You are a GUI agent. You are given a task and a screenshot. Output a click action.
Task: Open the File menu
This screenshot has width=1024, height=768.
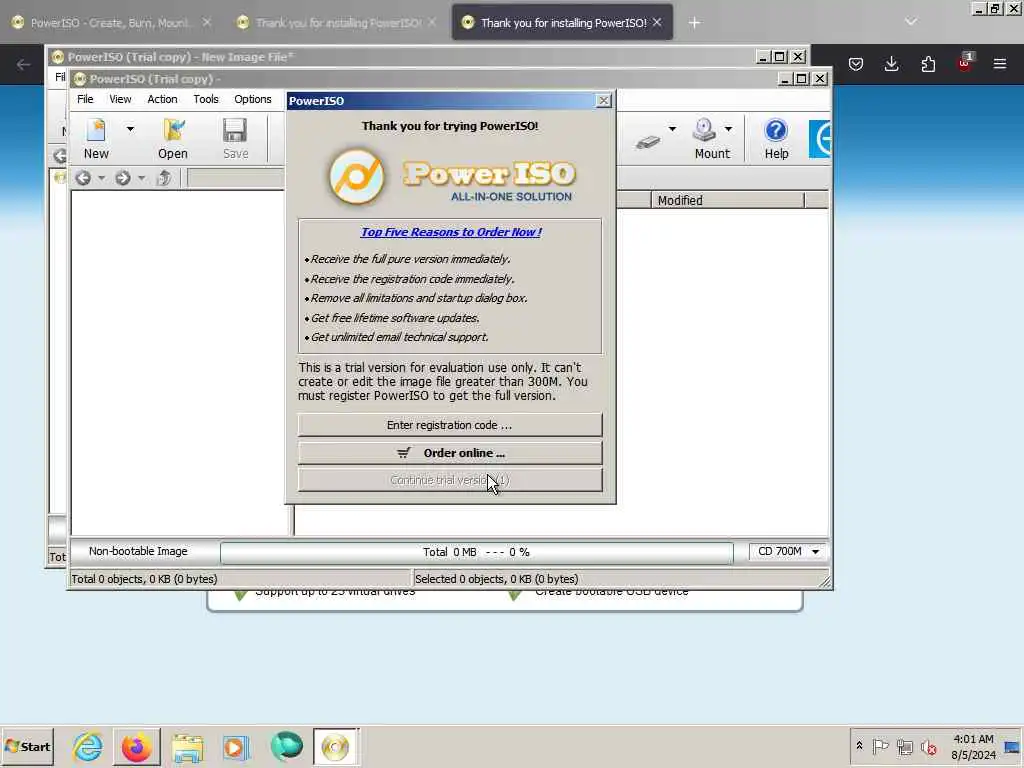click(85, 99)
